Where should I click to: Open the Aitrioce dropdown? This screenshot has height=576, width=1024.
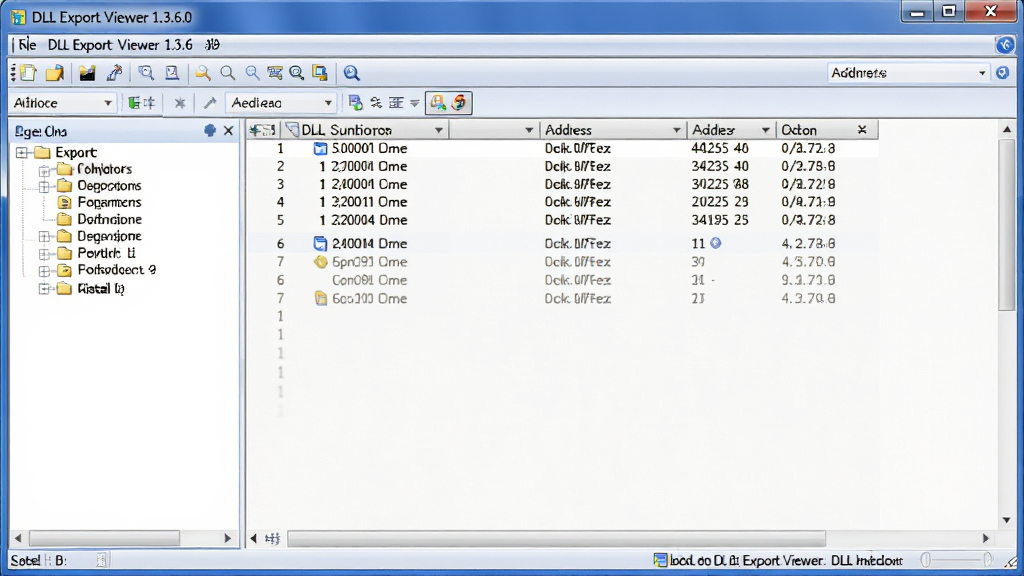click(x=108, y=103)
